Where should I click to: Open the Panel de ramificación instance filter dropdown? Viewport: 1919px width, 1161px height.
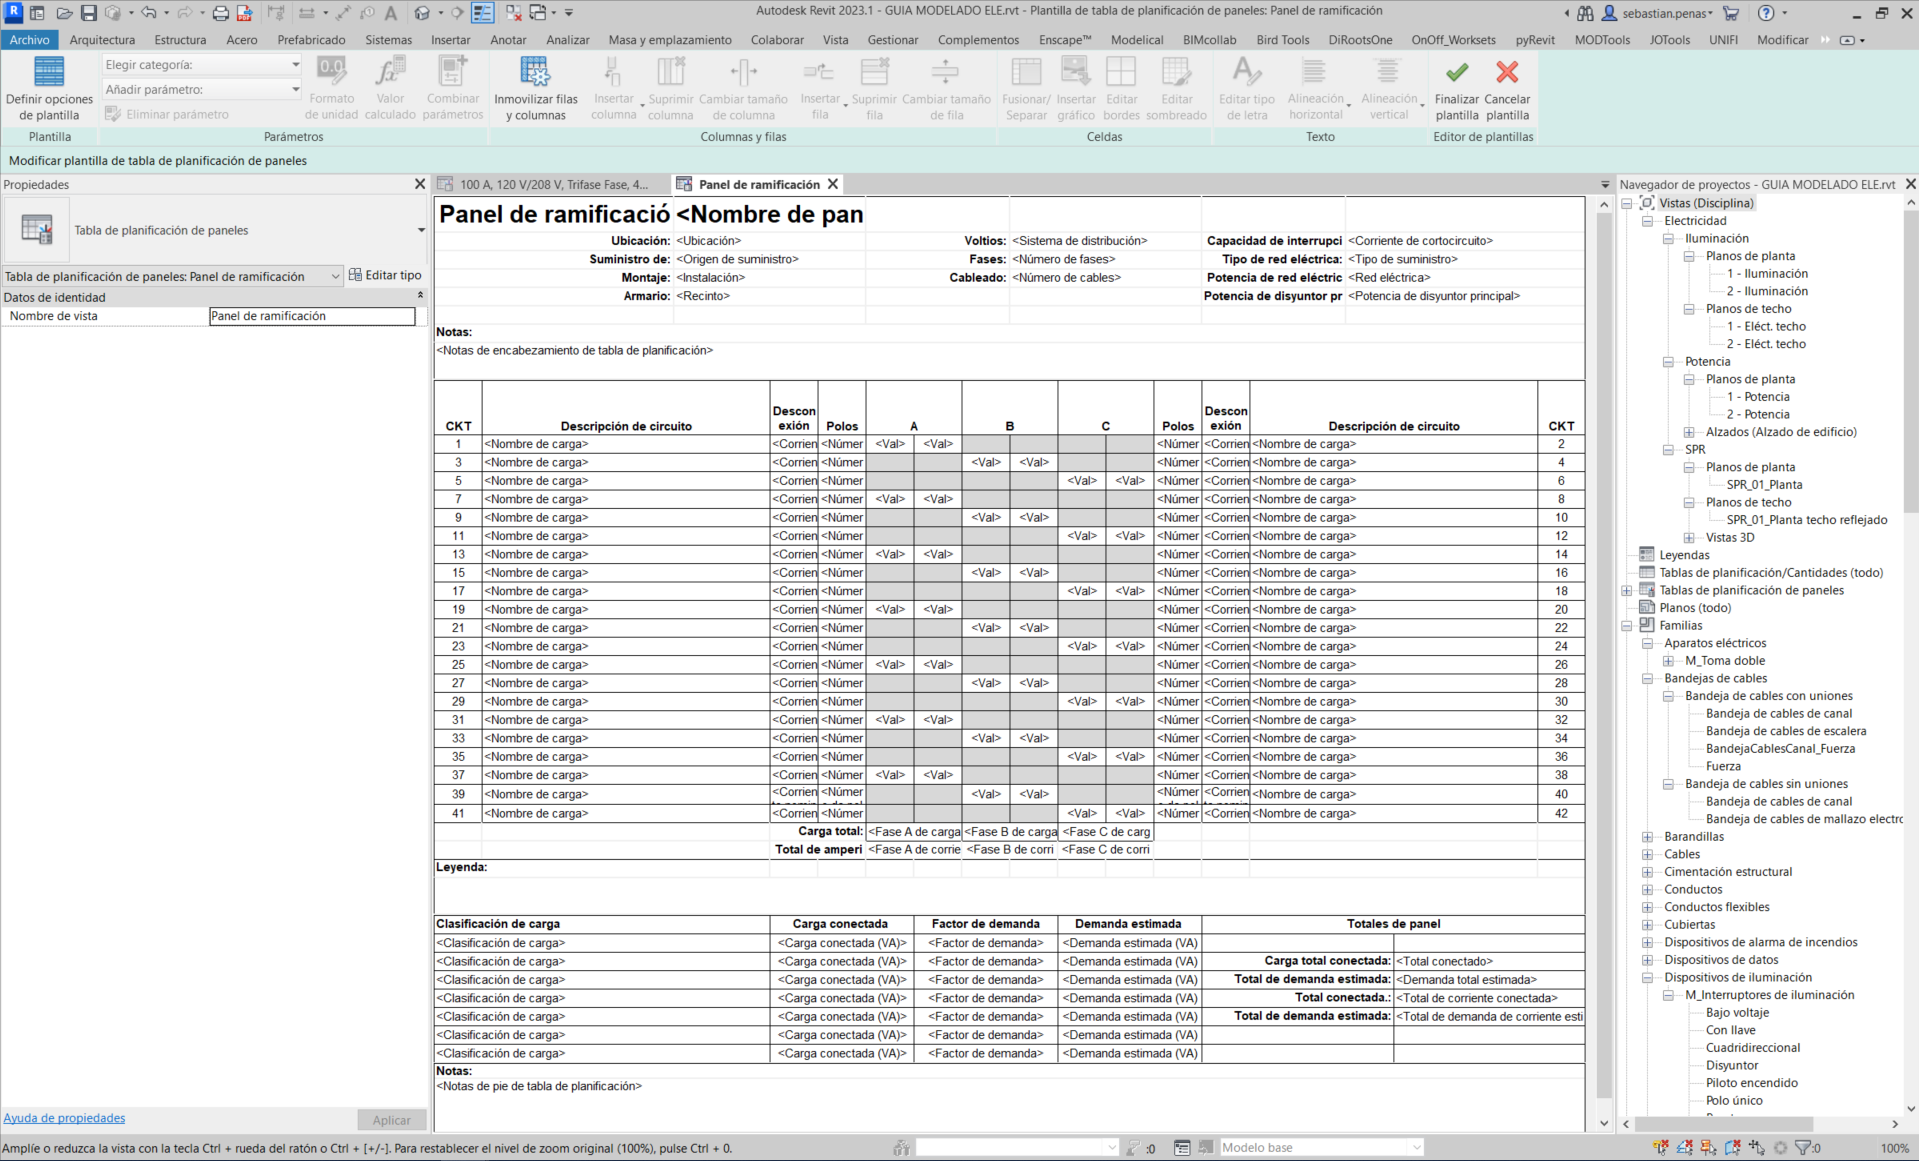click(173, 276)
